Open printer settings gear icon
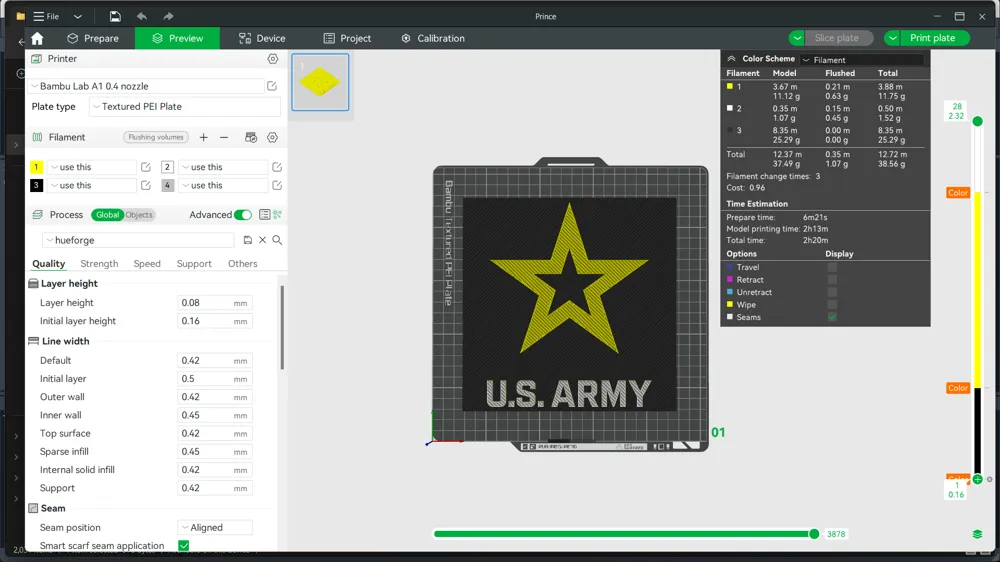 point(272,59)
